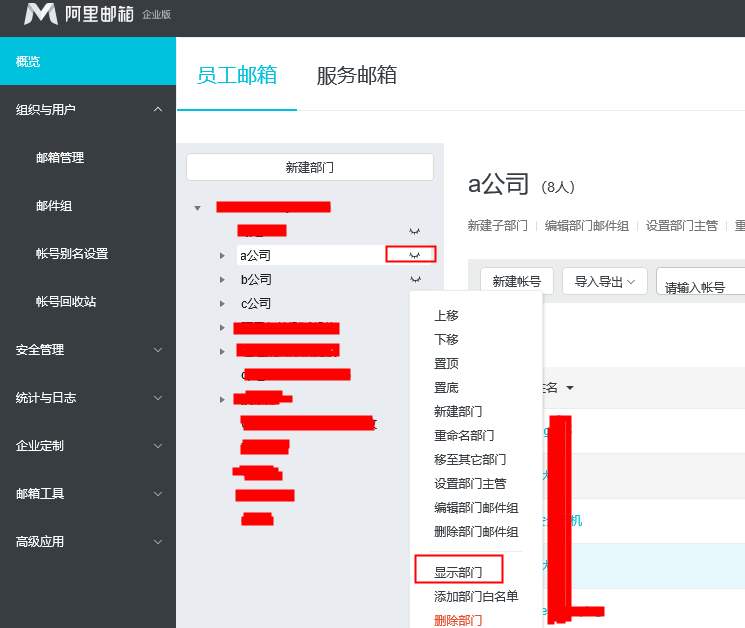The image size is (745, 628).
Task: Expand the c公司 department tree node
Action: coord(222,304)
